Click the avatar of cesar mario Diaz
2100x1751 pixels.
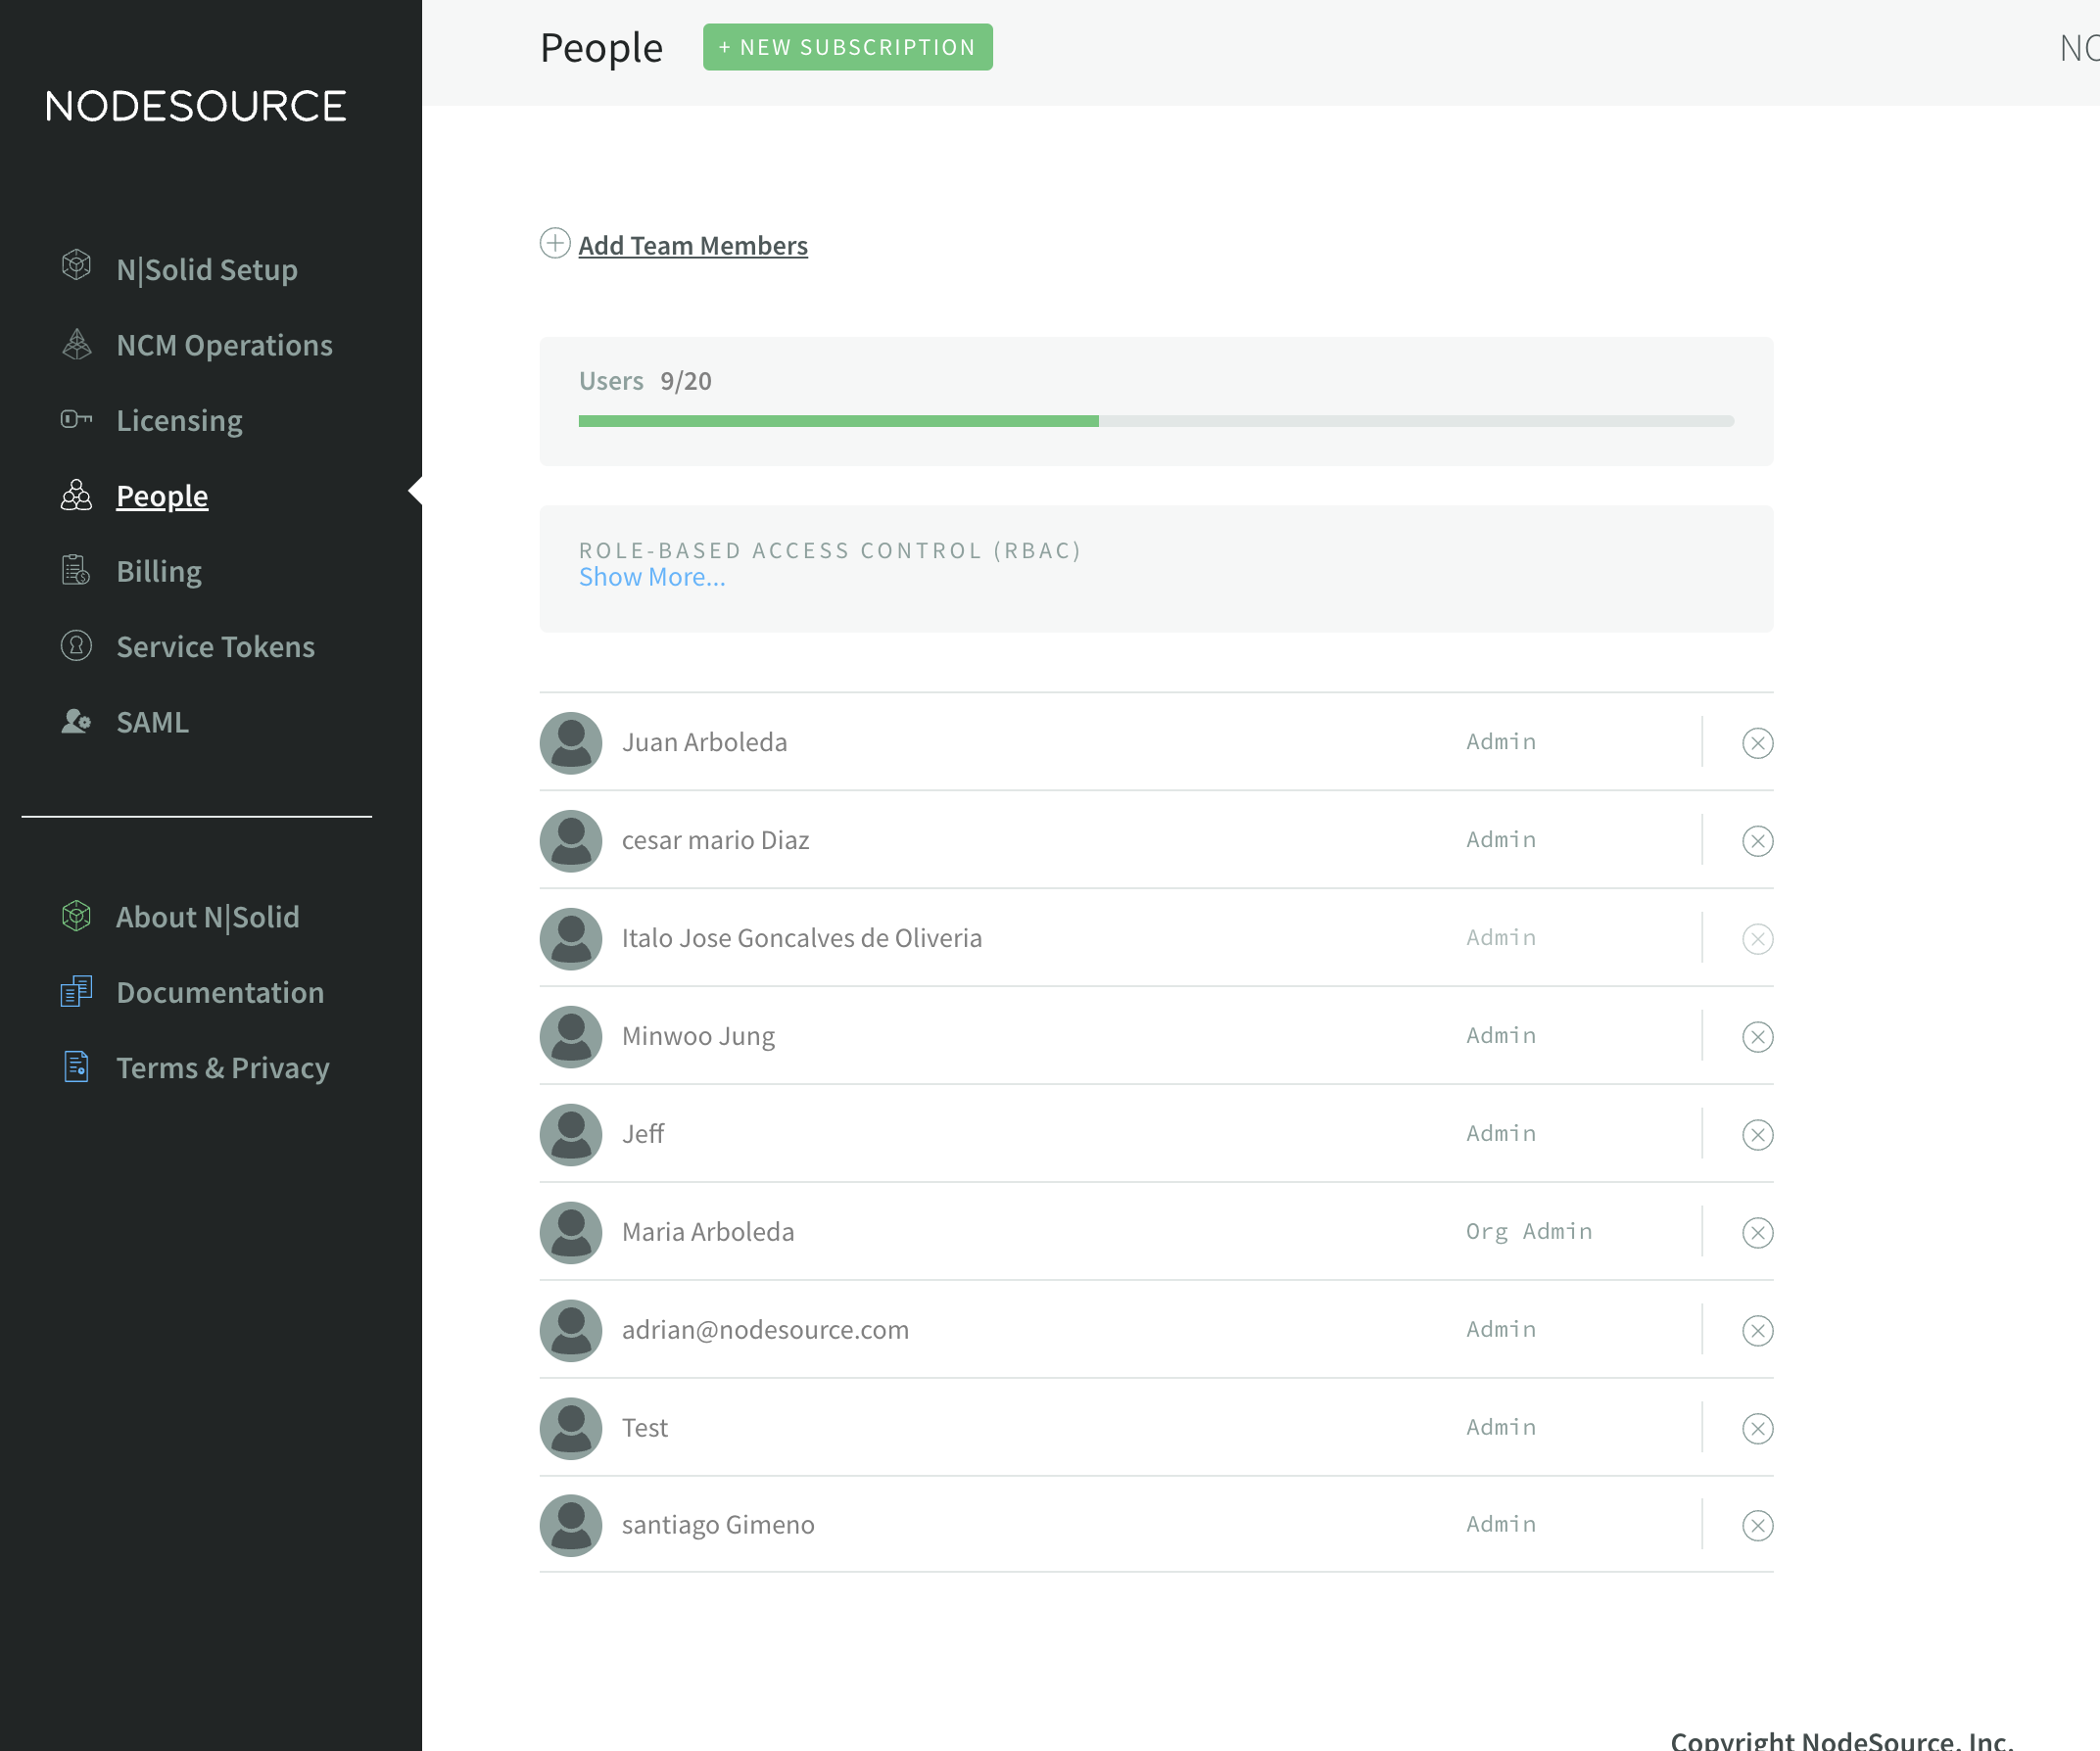click(x=571, y=841)
